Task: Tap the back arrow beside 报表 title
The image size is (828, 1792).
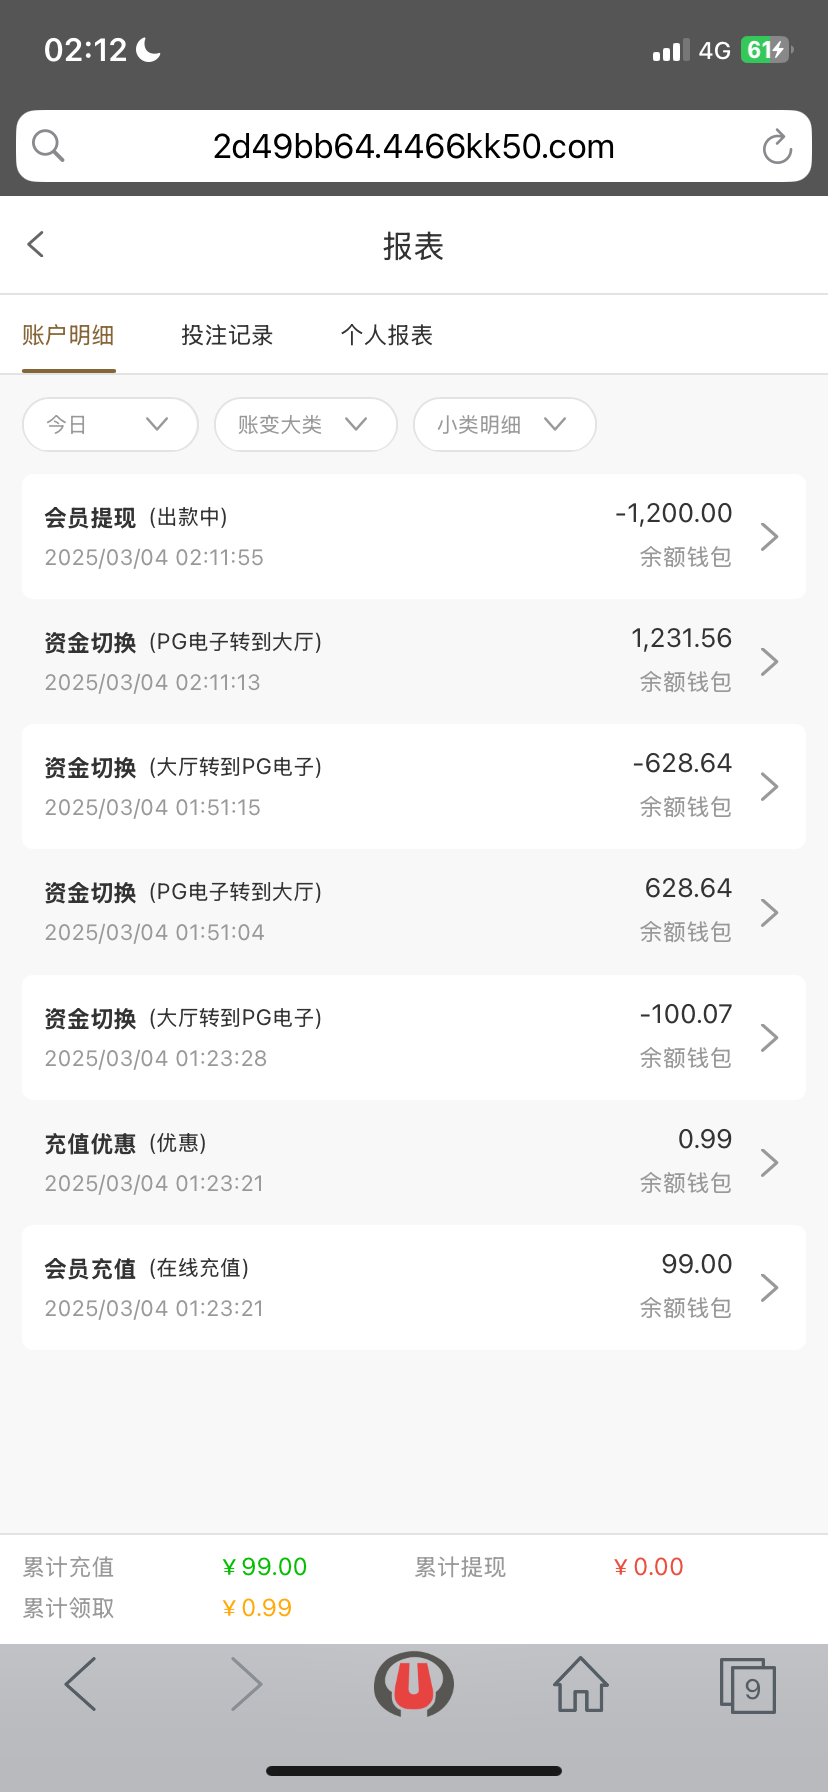Action: [36, 244]
